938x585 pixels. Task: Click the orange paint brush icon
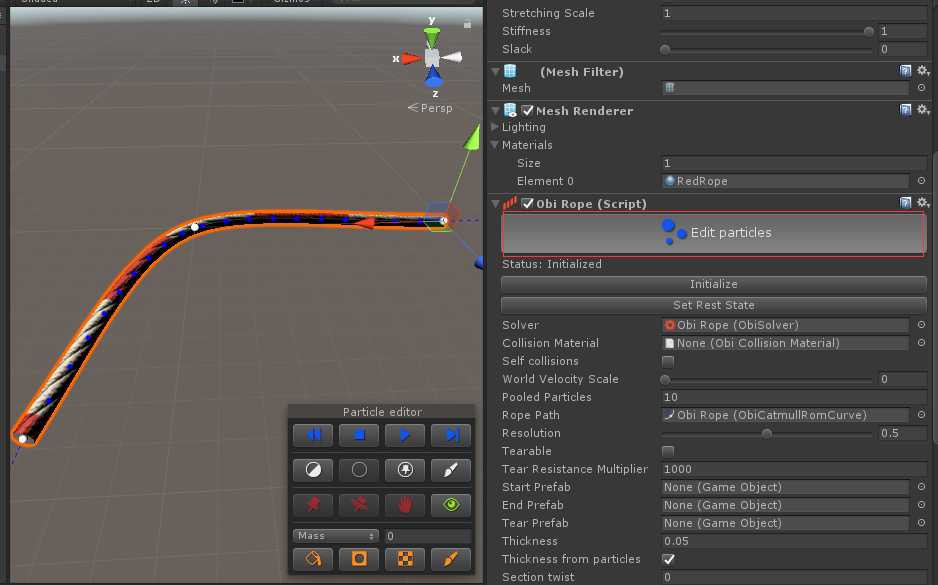point(451,559)
